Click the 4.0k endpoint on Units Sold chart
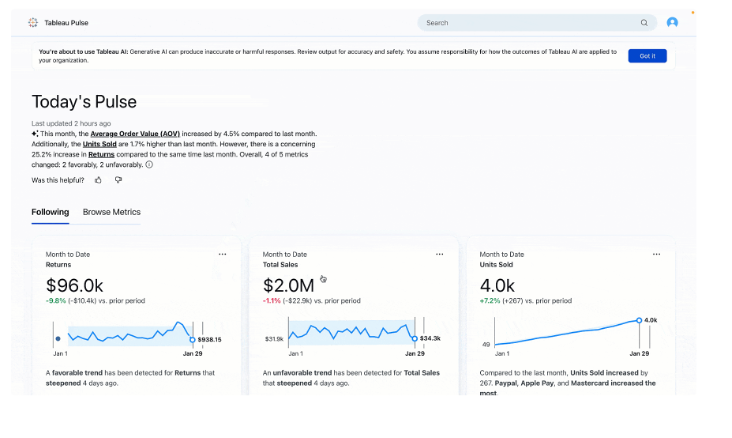Viewport: 732px width, 438px height. [638, 321]
